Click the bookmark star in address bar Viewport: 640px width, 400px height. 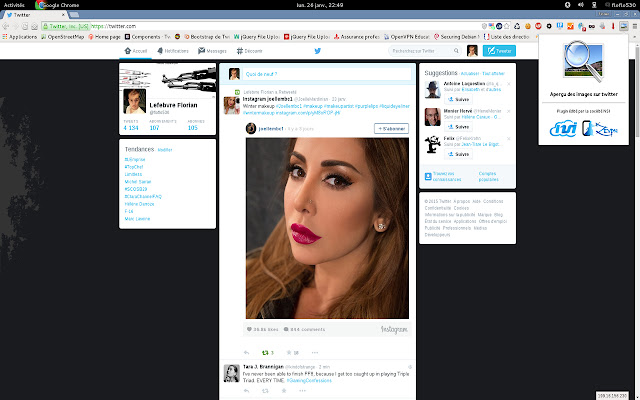[x=507, y=26]
